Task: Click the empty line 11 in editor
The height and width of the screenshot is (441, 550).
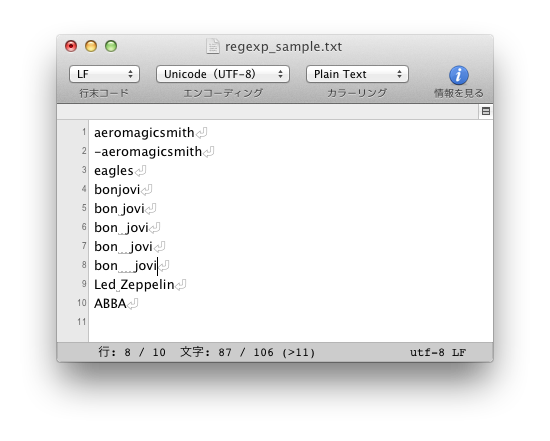Action: coord(291,322)
